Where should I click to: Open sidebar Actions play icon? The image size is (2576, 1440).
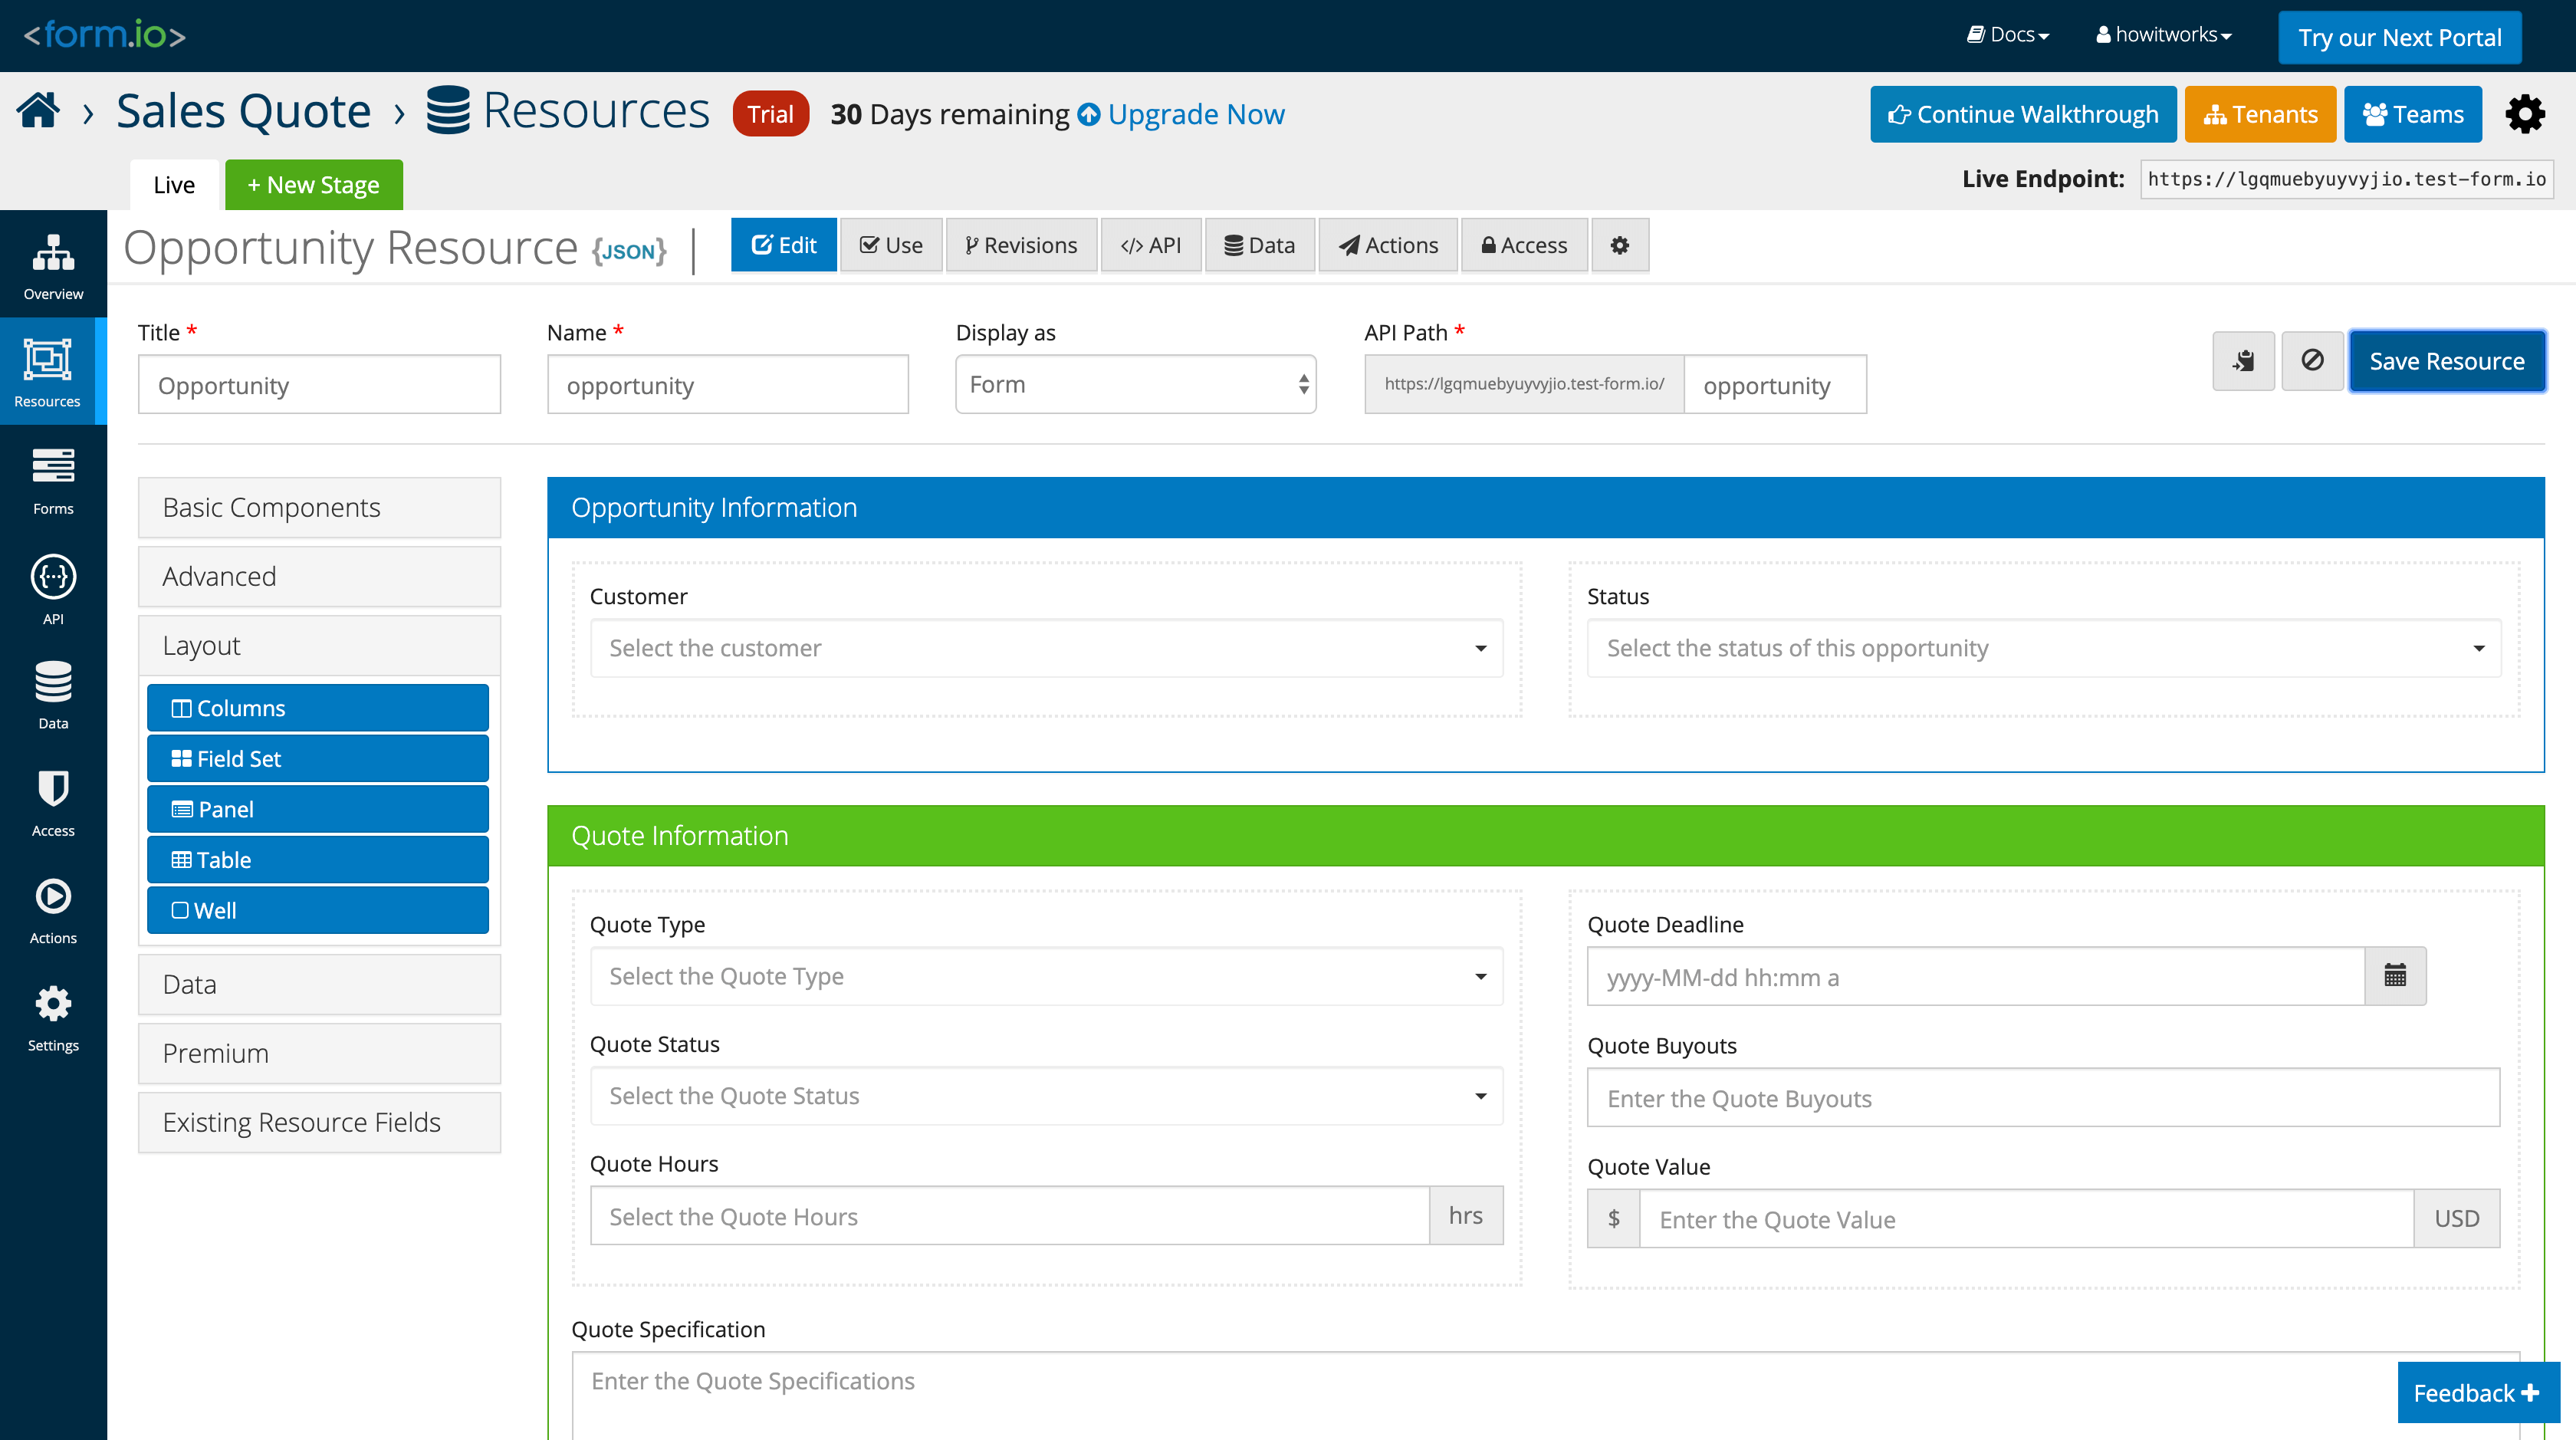click(x=53, y=909)
